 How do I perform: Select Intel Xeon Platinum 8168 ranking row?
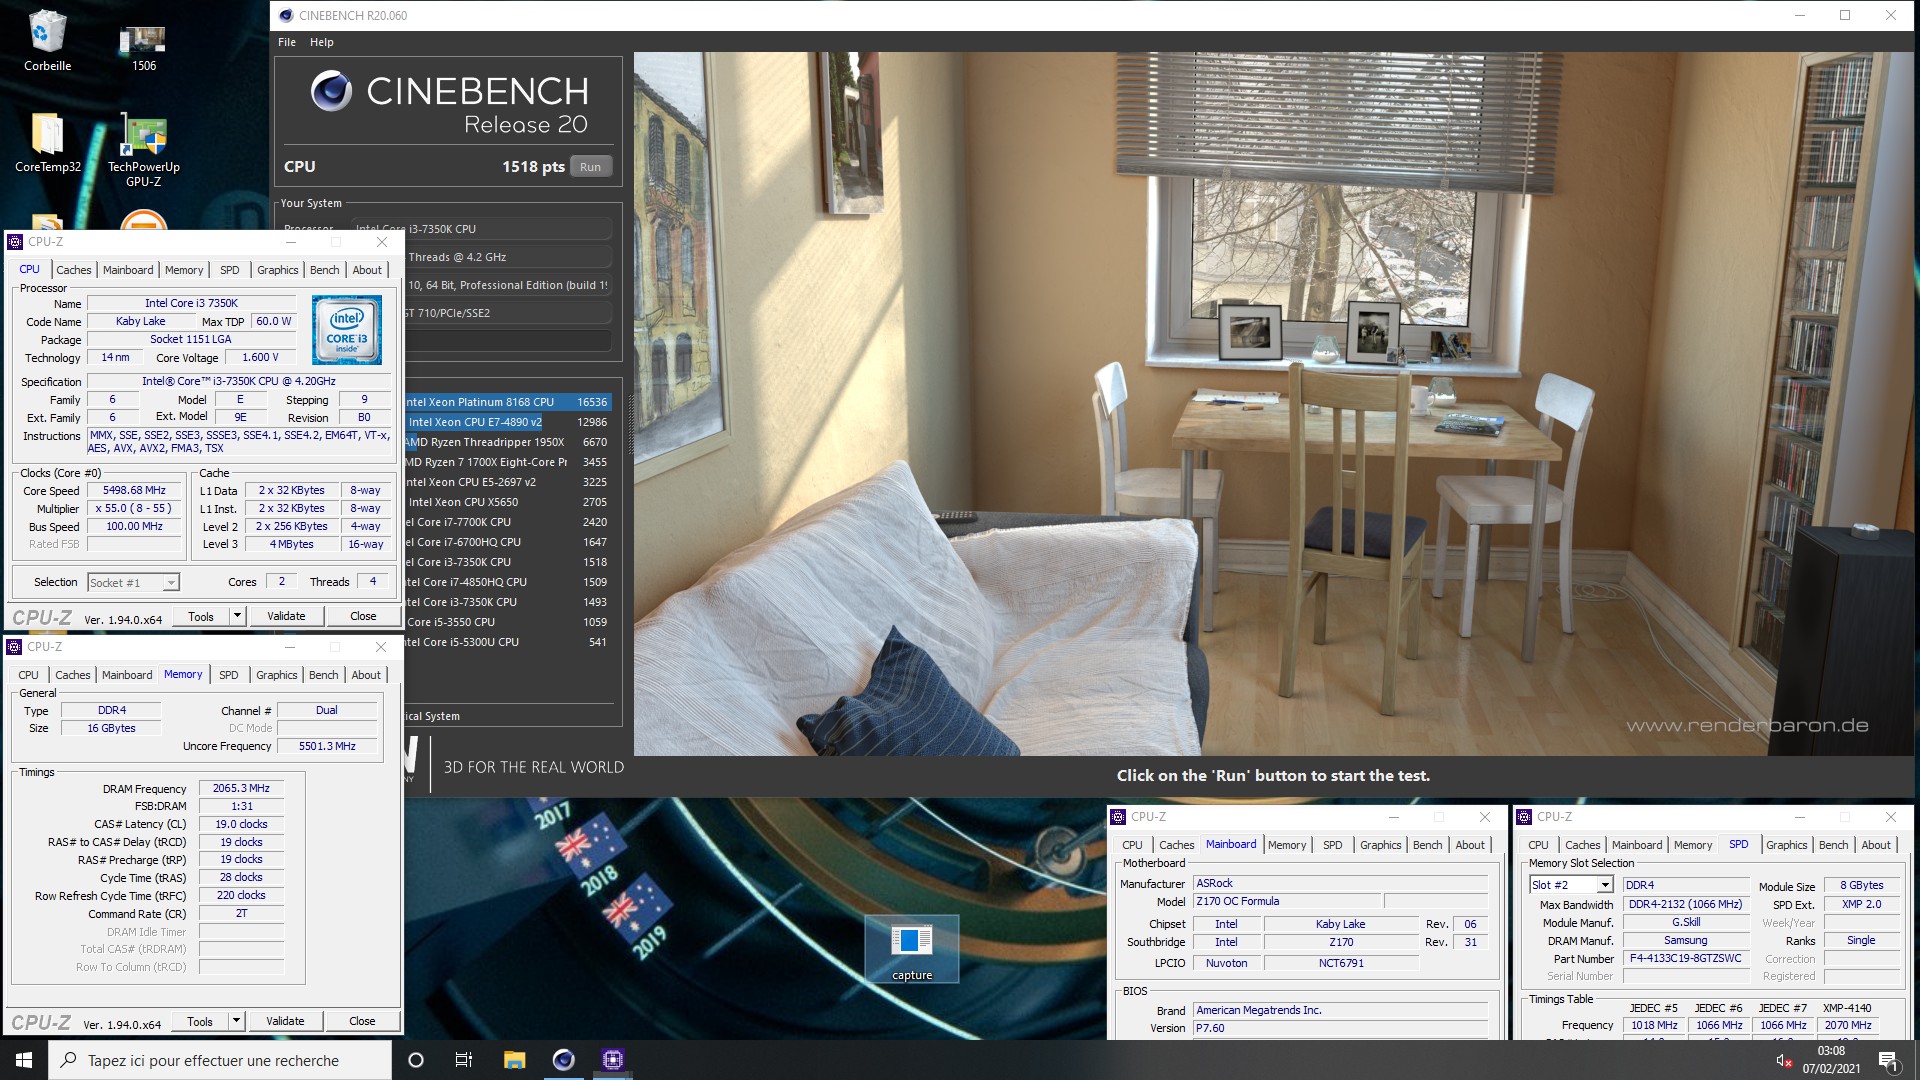[x=507, y=402]
